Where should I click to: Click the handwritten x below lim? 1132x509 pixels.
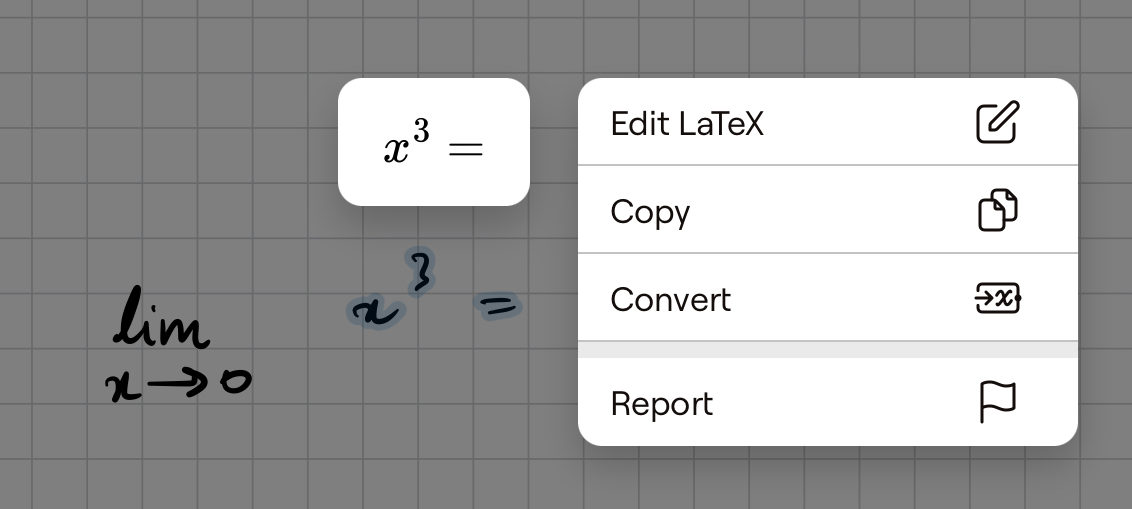[x=123, y=387]
